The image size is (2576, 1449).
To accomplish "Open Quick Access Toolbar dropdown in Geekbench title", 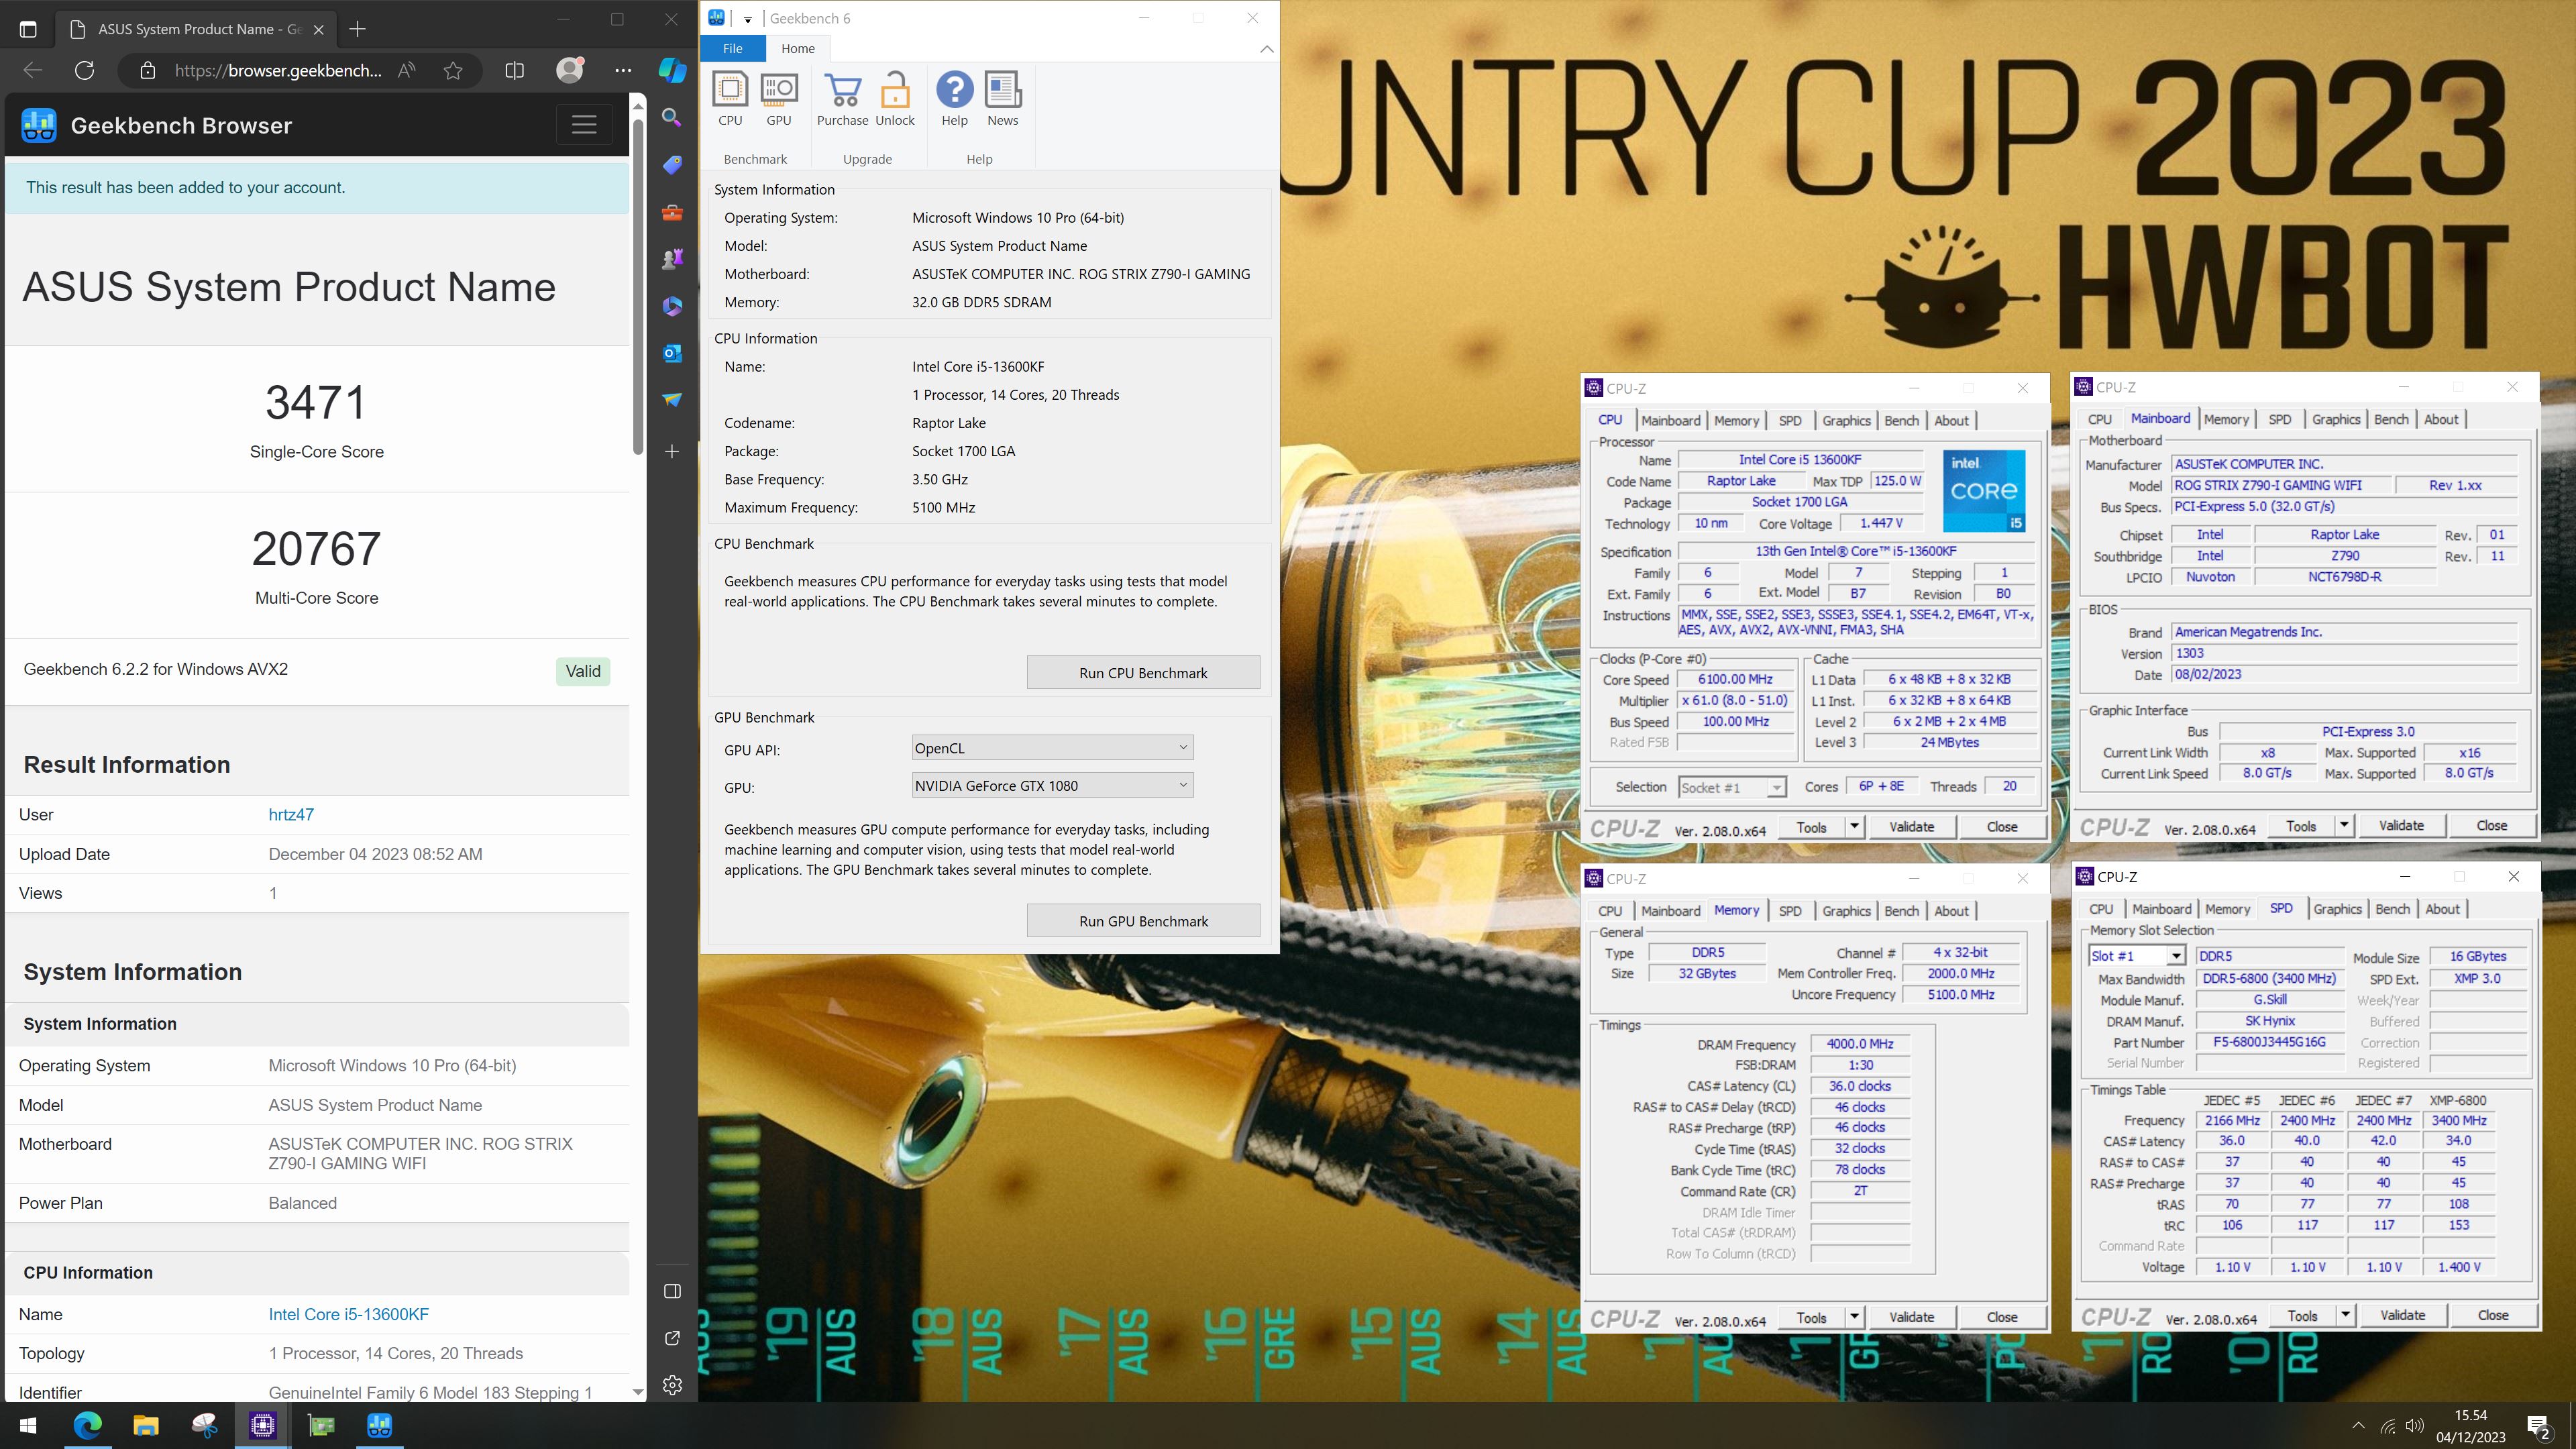I will (x=747, y=18).
